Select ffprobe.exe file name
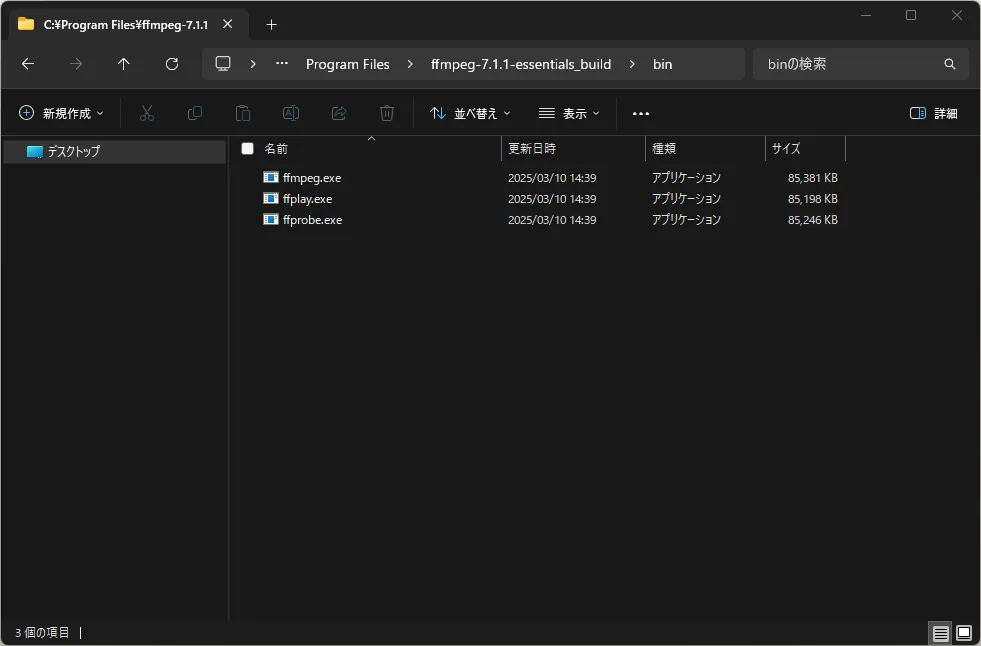The height and width of the screenshot is (646, 981). (x=312, y=220)
